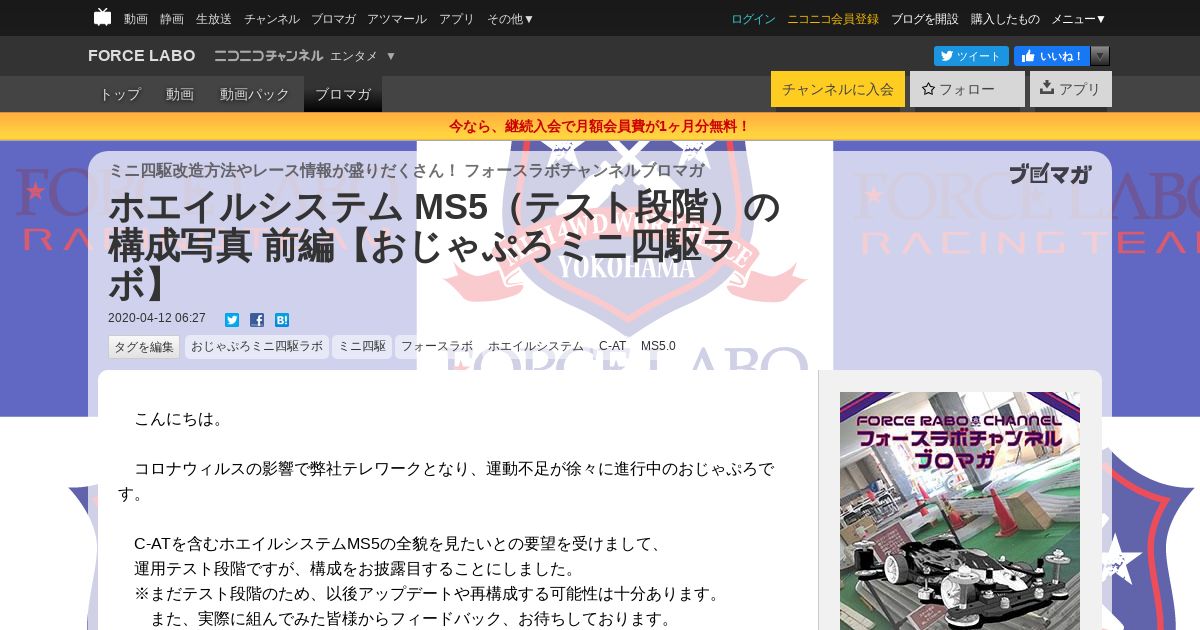Select the ミニ四駆 tag
The image size is (1200, 630).
point(362,347)
